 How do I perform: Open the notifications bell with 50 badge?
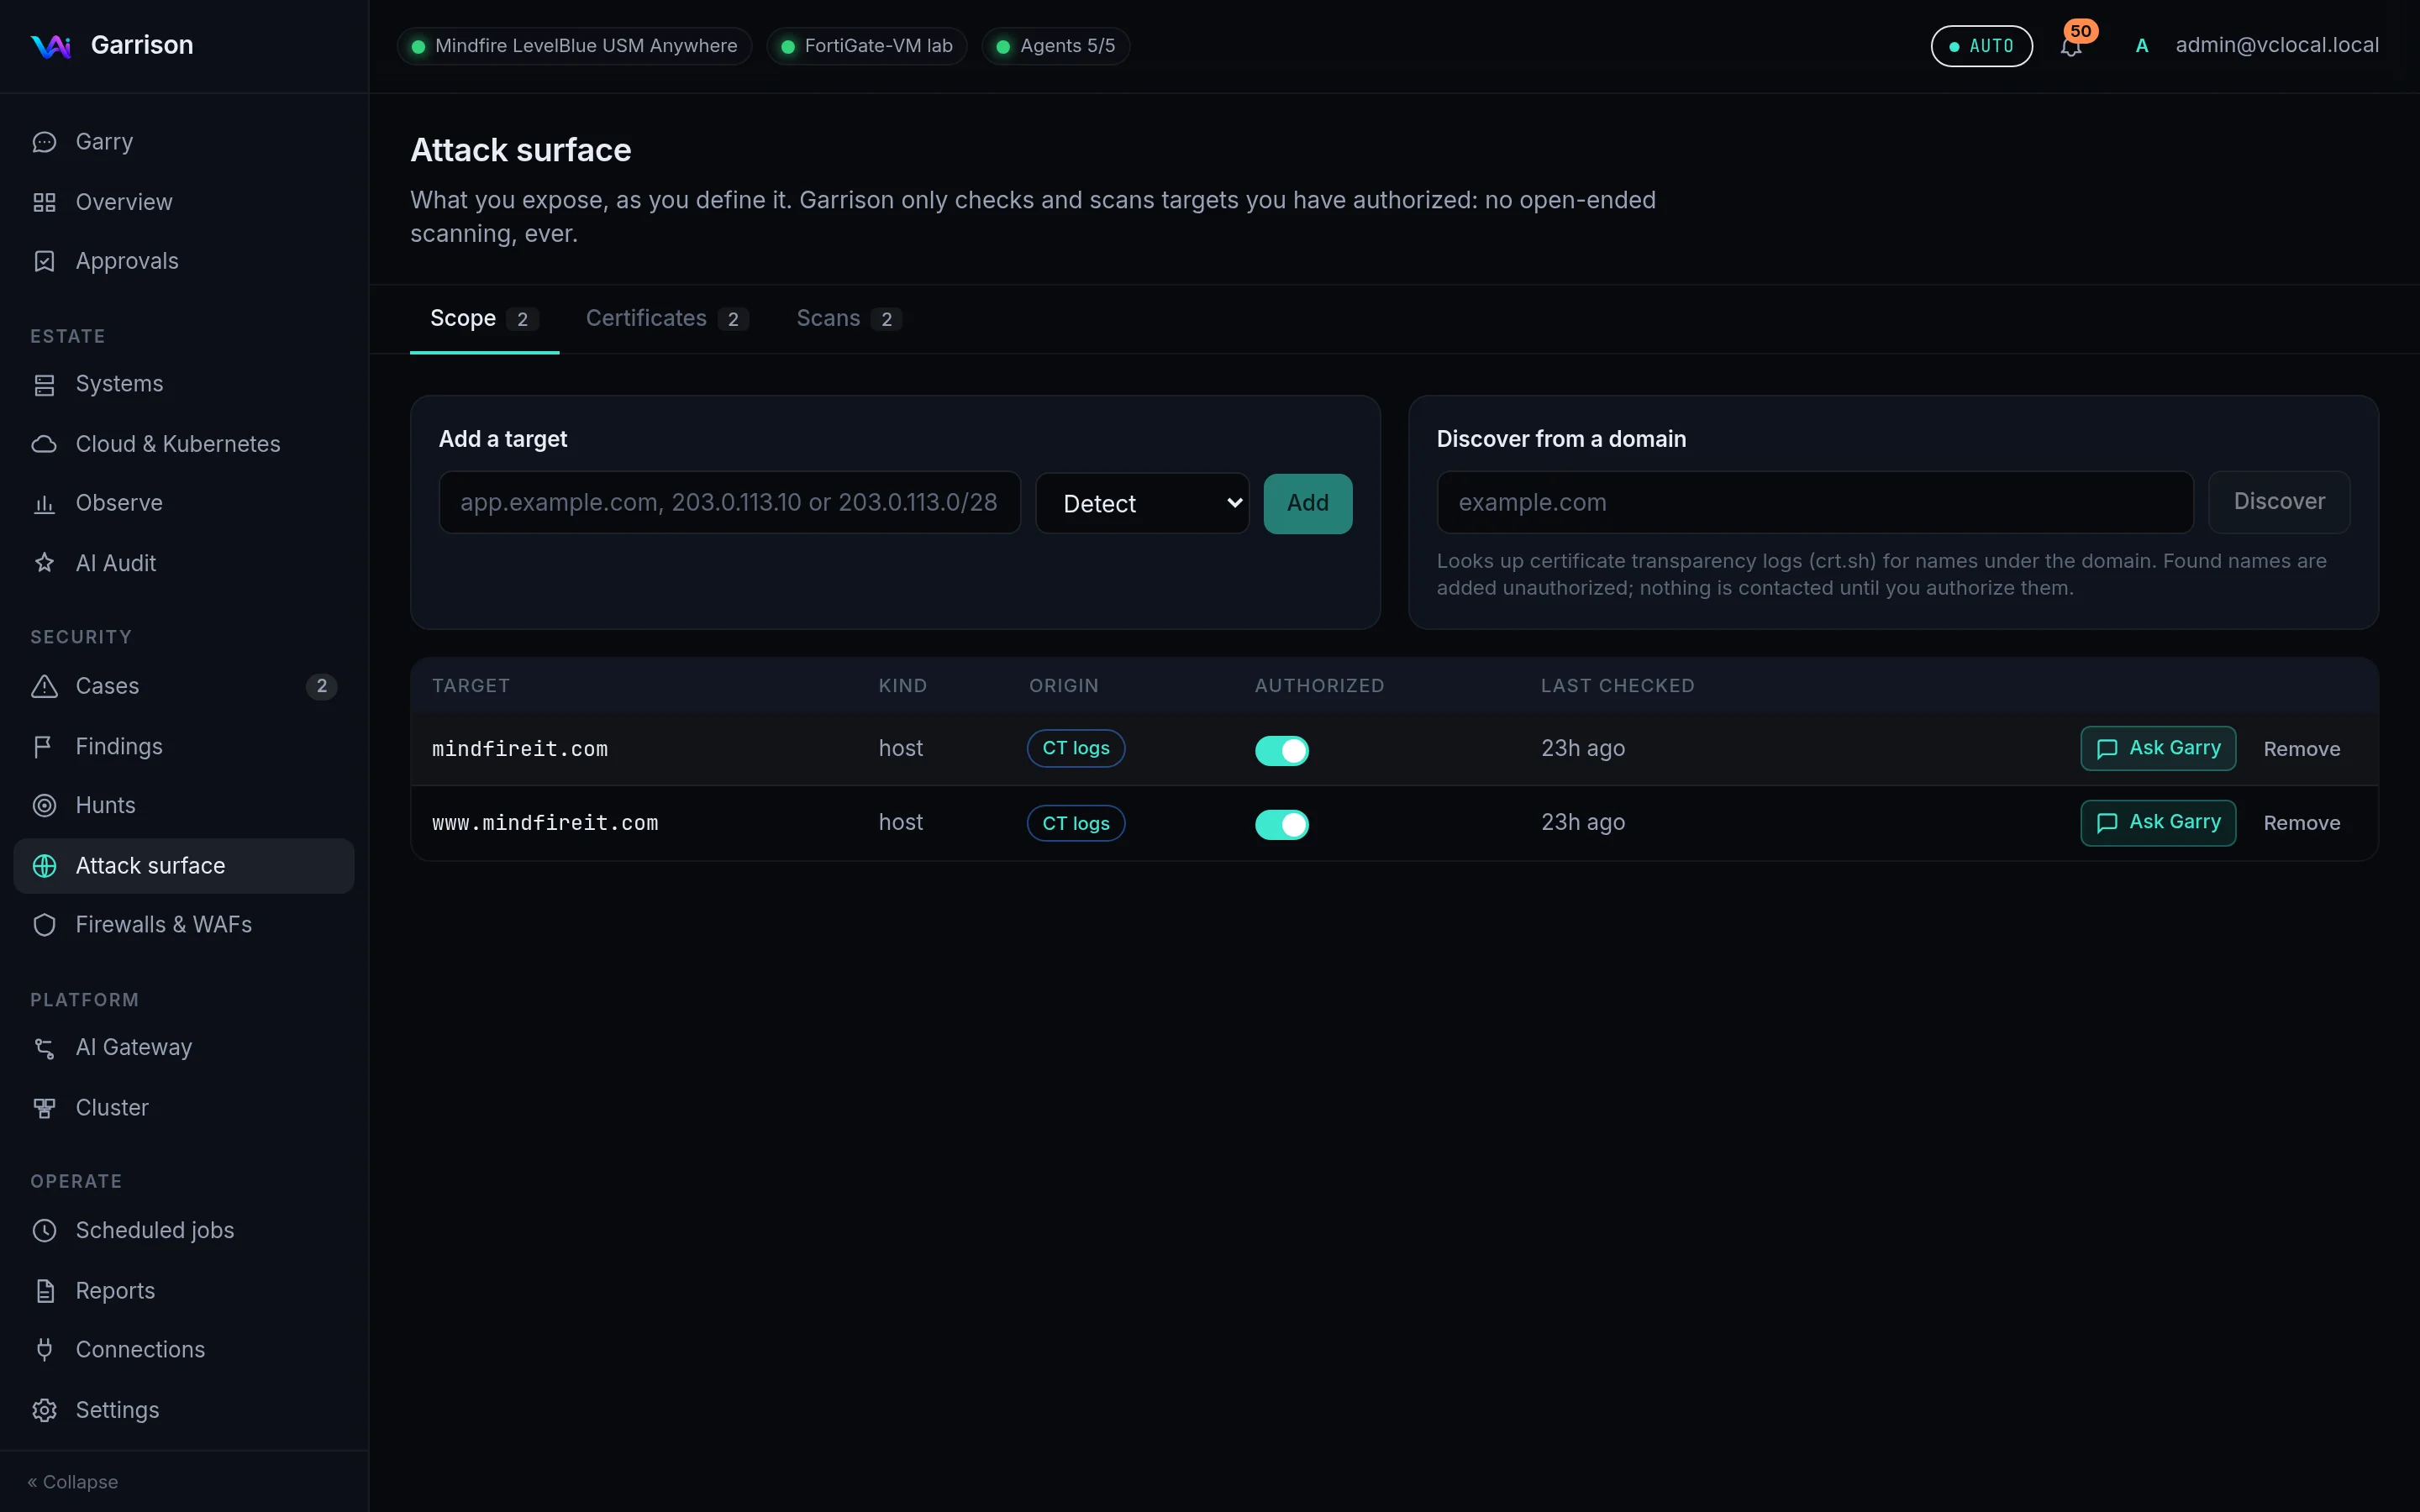(2071, 46)
